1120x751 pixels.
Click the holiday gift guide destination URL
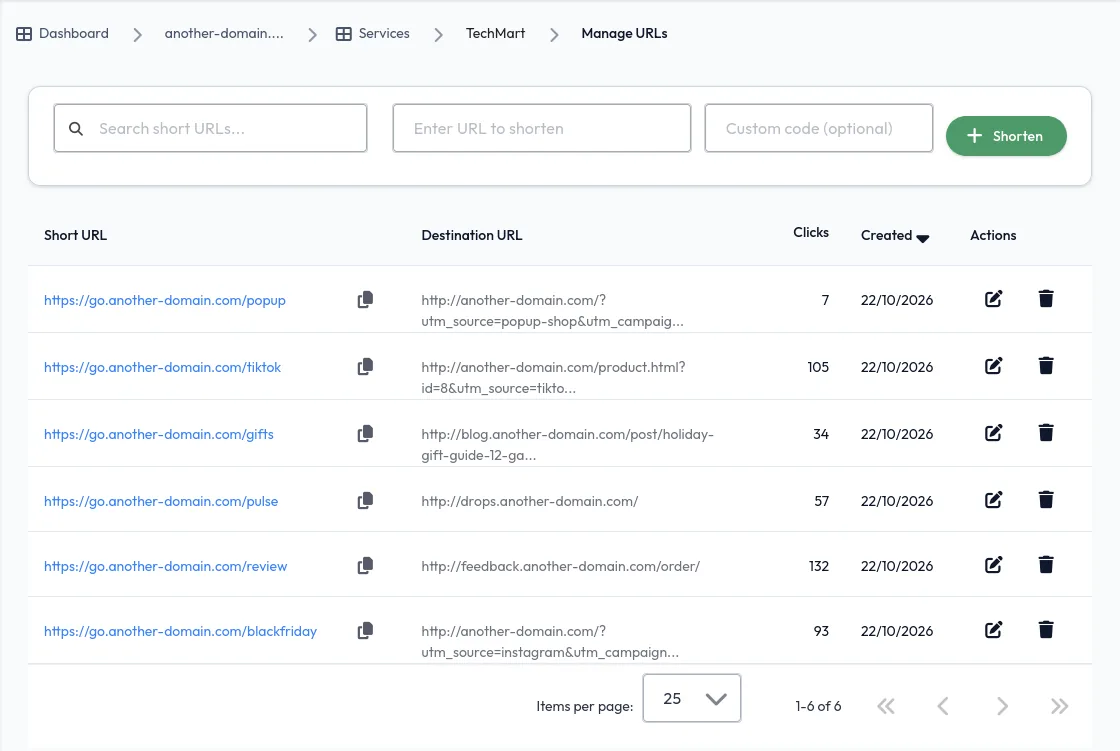(567, 444)
